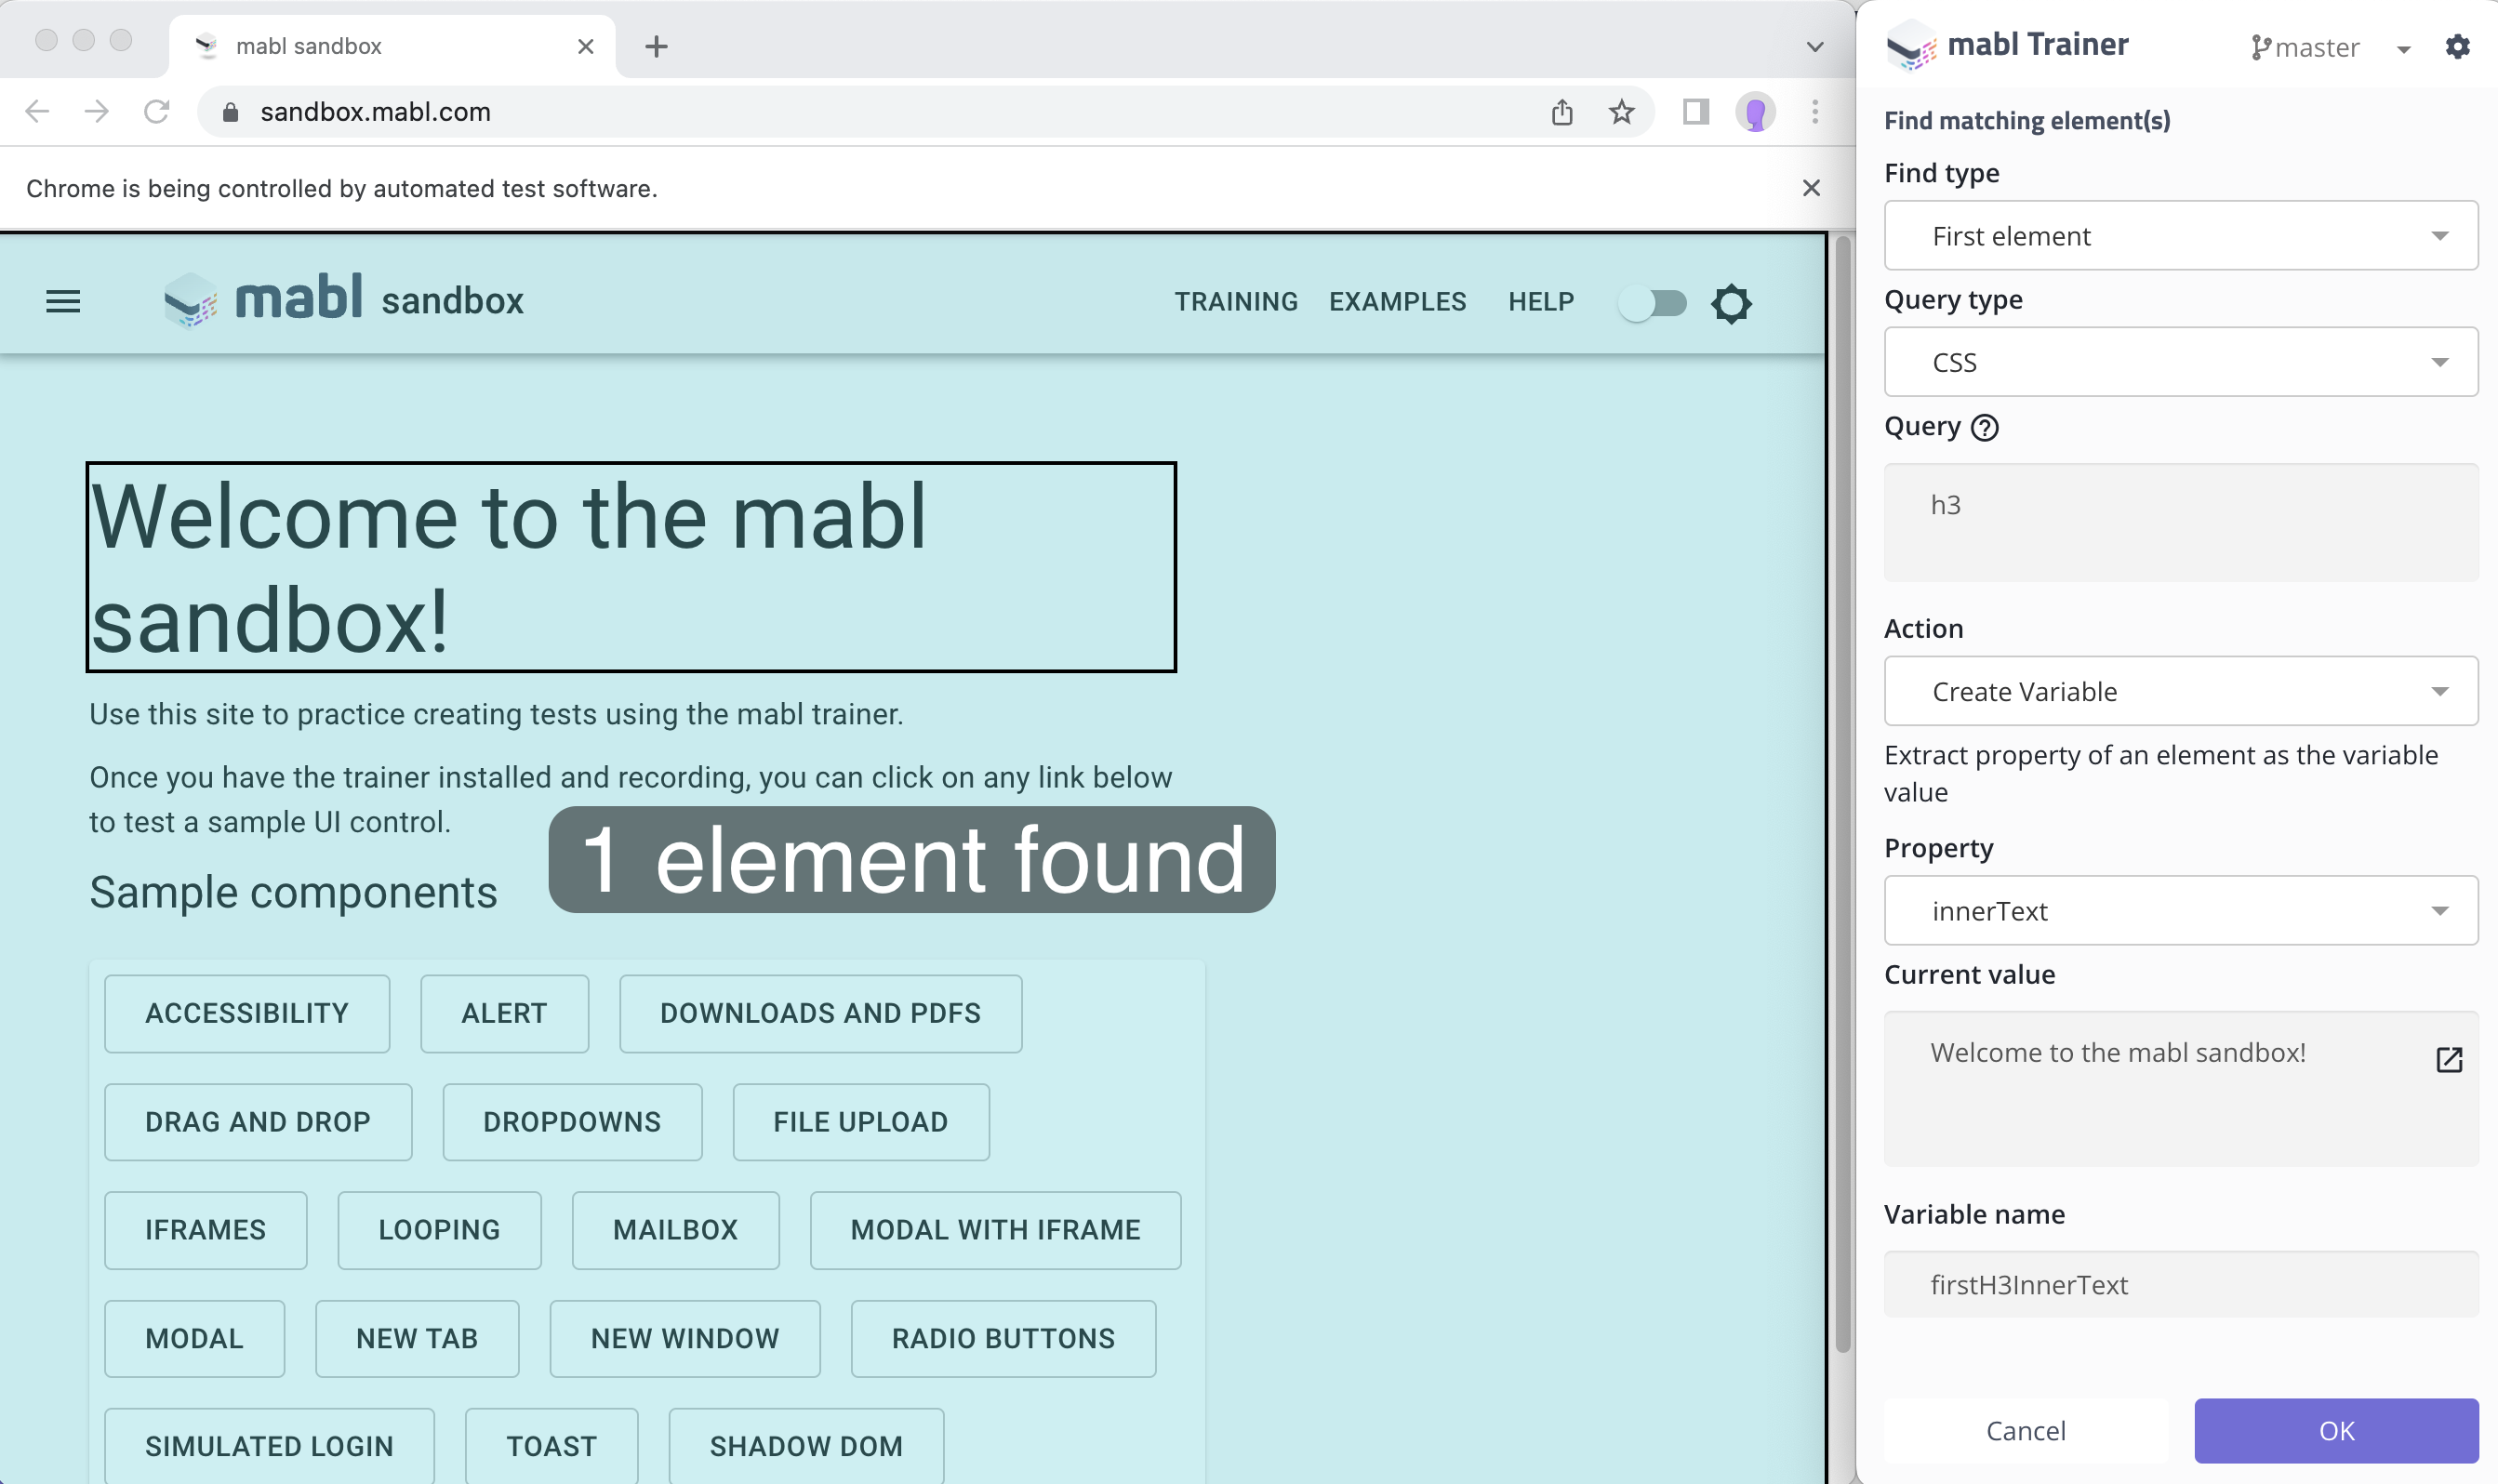Open the Find type dropdown
The width and height of the screenshot is (2498, 1484).
click(x=2181, y=235)
